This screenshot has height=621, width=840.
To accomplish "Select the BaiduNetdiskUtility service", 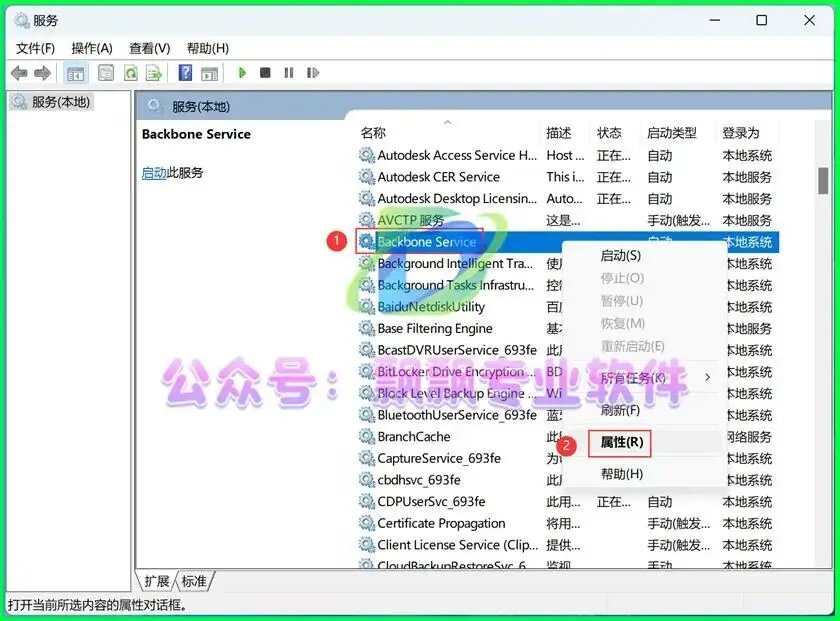I will [431, 306].
